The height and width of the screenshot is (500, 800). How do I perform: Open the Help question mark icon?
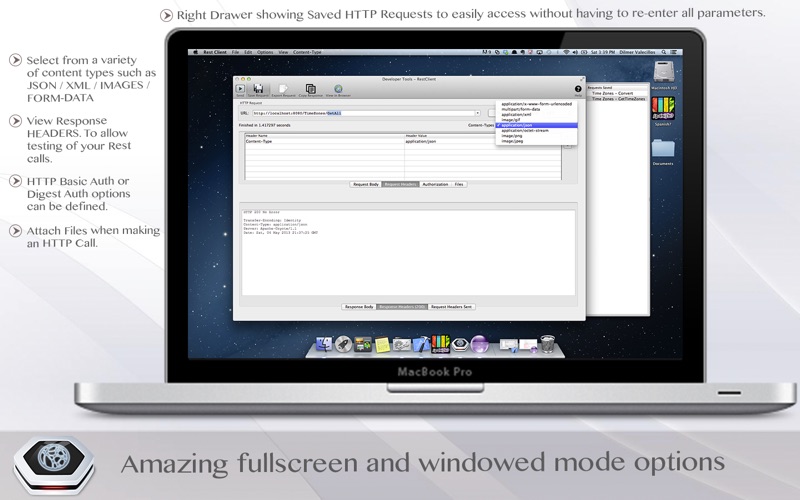click(578, 89)
